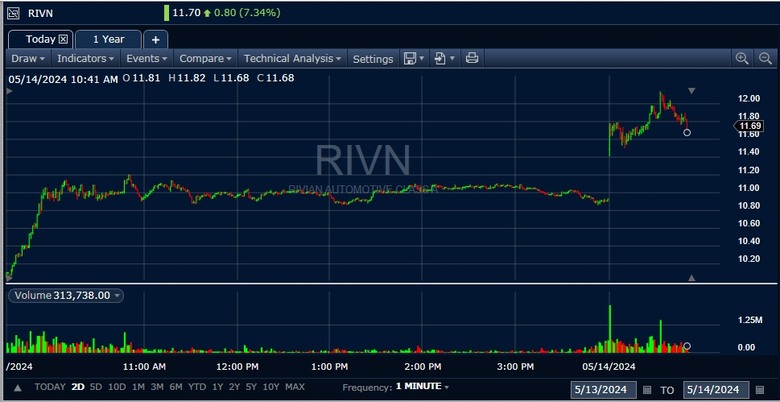
Task: Select the TODAY range
Action: pyautogui.click(x=50, y=387)
